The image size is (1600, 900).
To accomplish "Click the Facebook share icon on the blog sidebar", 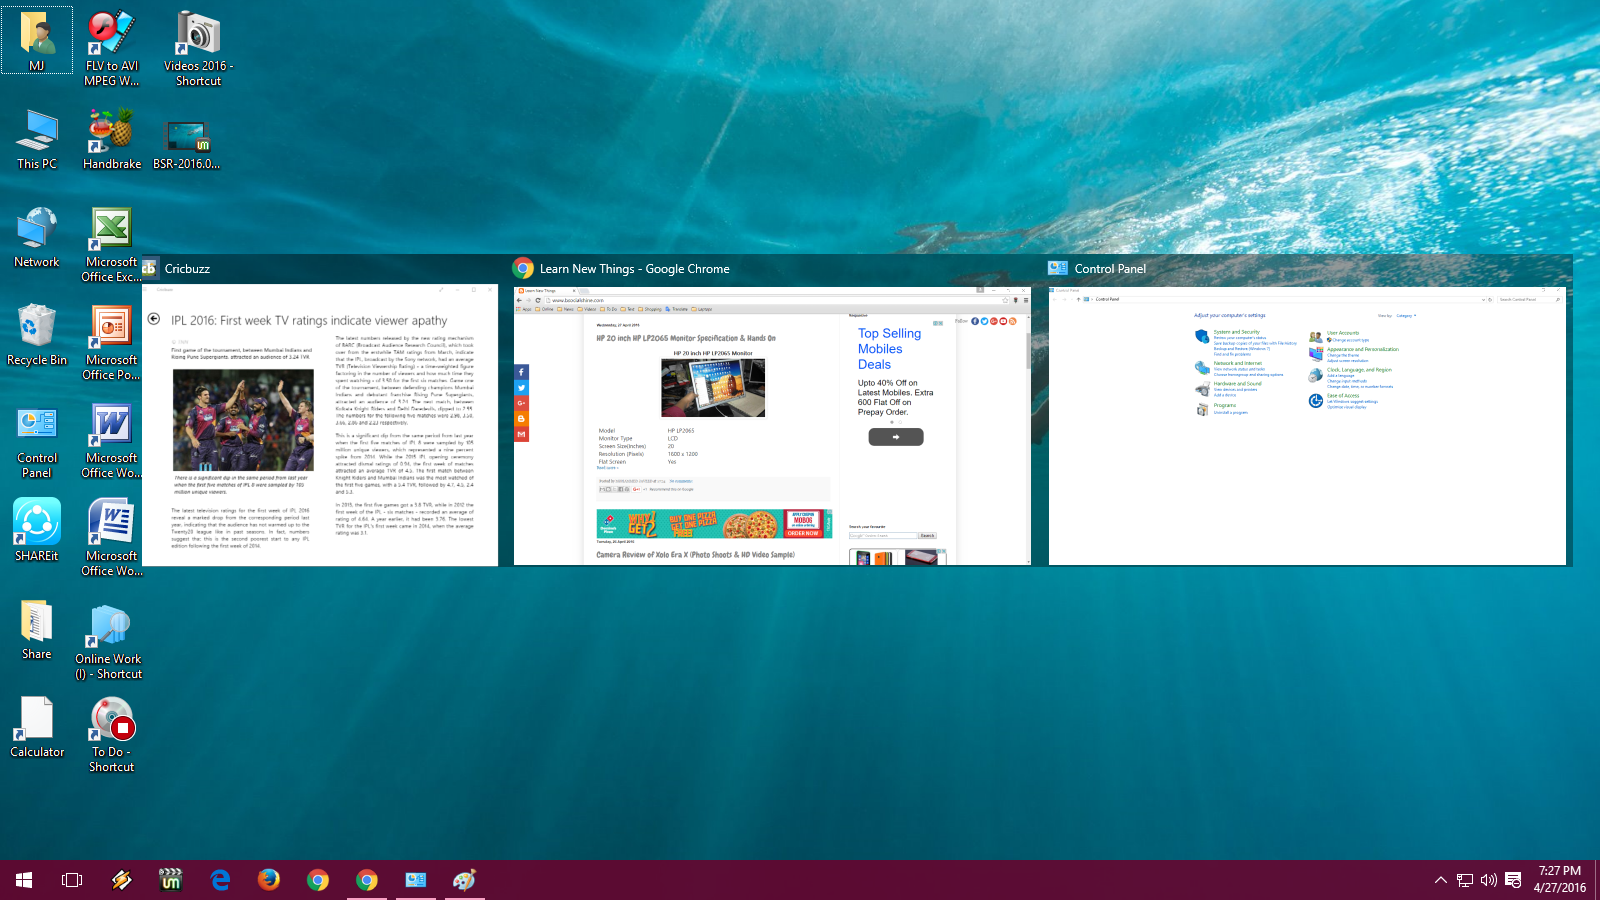I will [x=522, y=372].
